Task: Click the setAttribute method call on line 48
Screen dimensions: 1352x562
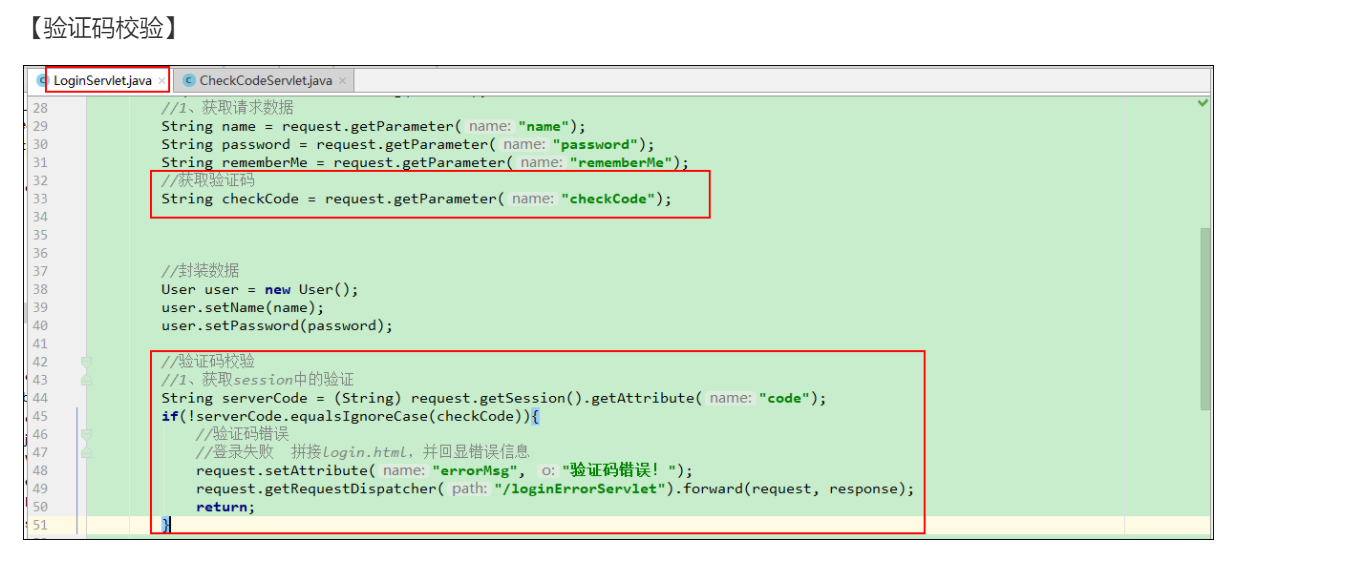Action: click(316, 470)
